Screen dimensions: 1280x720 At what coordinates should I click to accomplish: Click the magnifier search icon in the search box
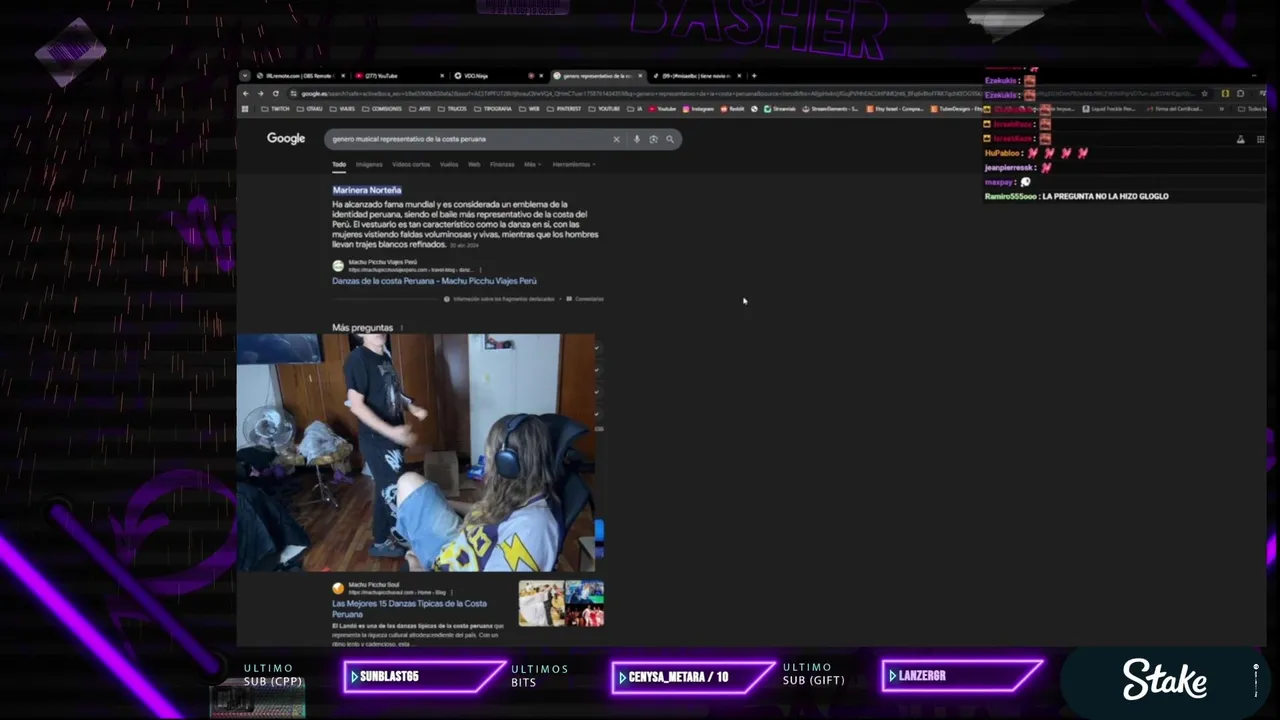[x=670, y=139]
